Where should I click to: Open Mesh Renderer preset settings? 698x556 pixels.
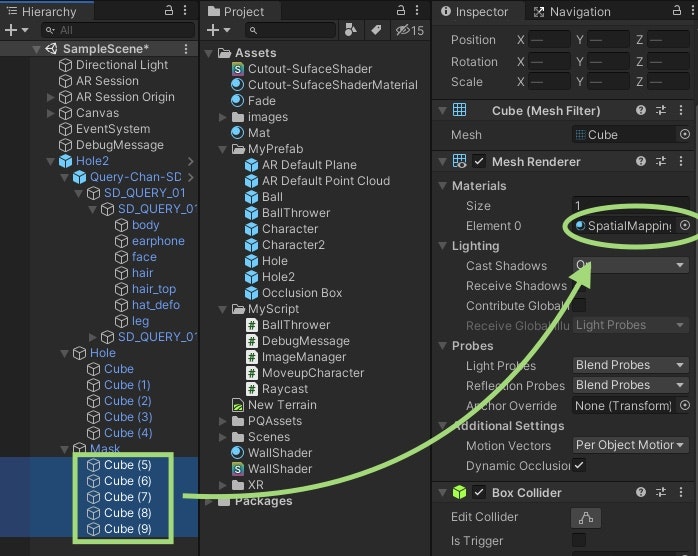click(661, 161)
